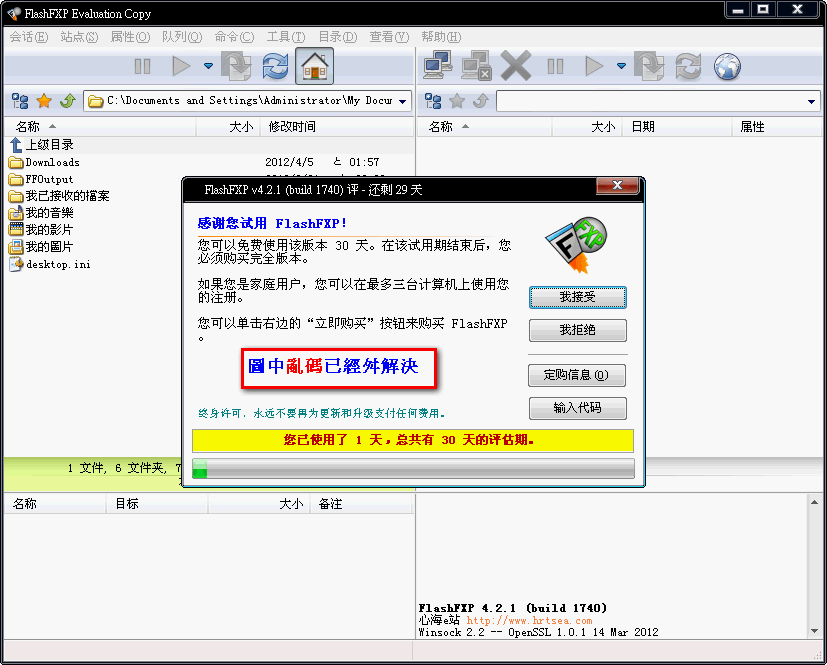Click the right pane pause icon
The image size is (827, 665).
pos(555,66)
